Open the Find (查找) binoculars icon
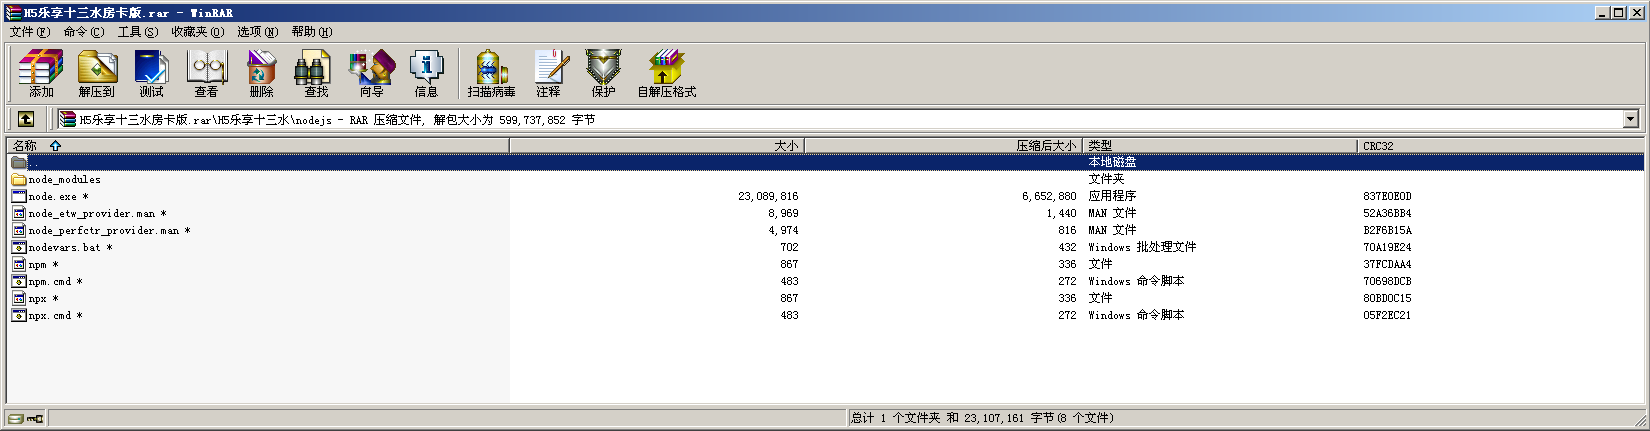Screen dimensions: 1650x431 pos(316,73)
